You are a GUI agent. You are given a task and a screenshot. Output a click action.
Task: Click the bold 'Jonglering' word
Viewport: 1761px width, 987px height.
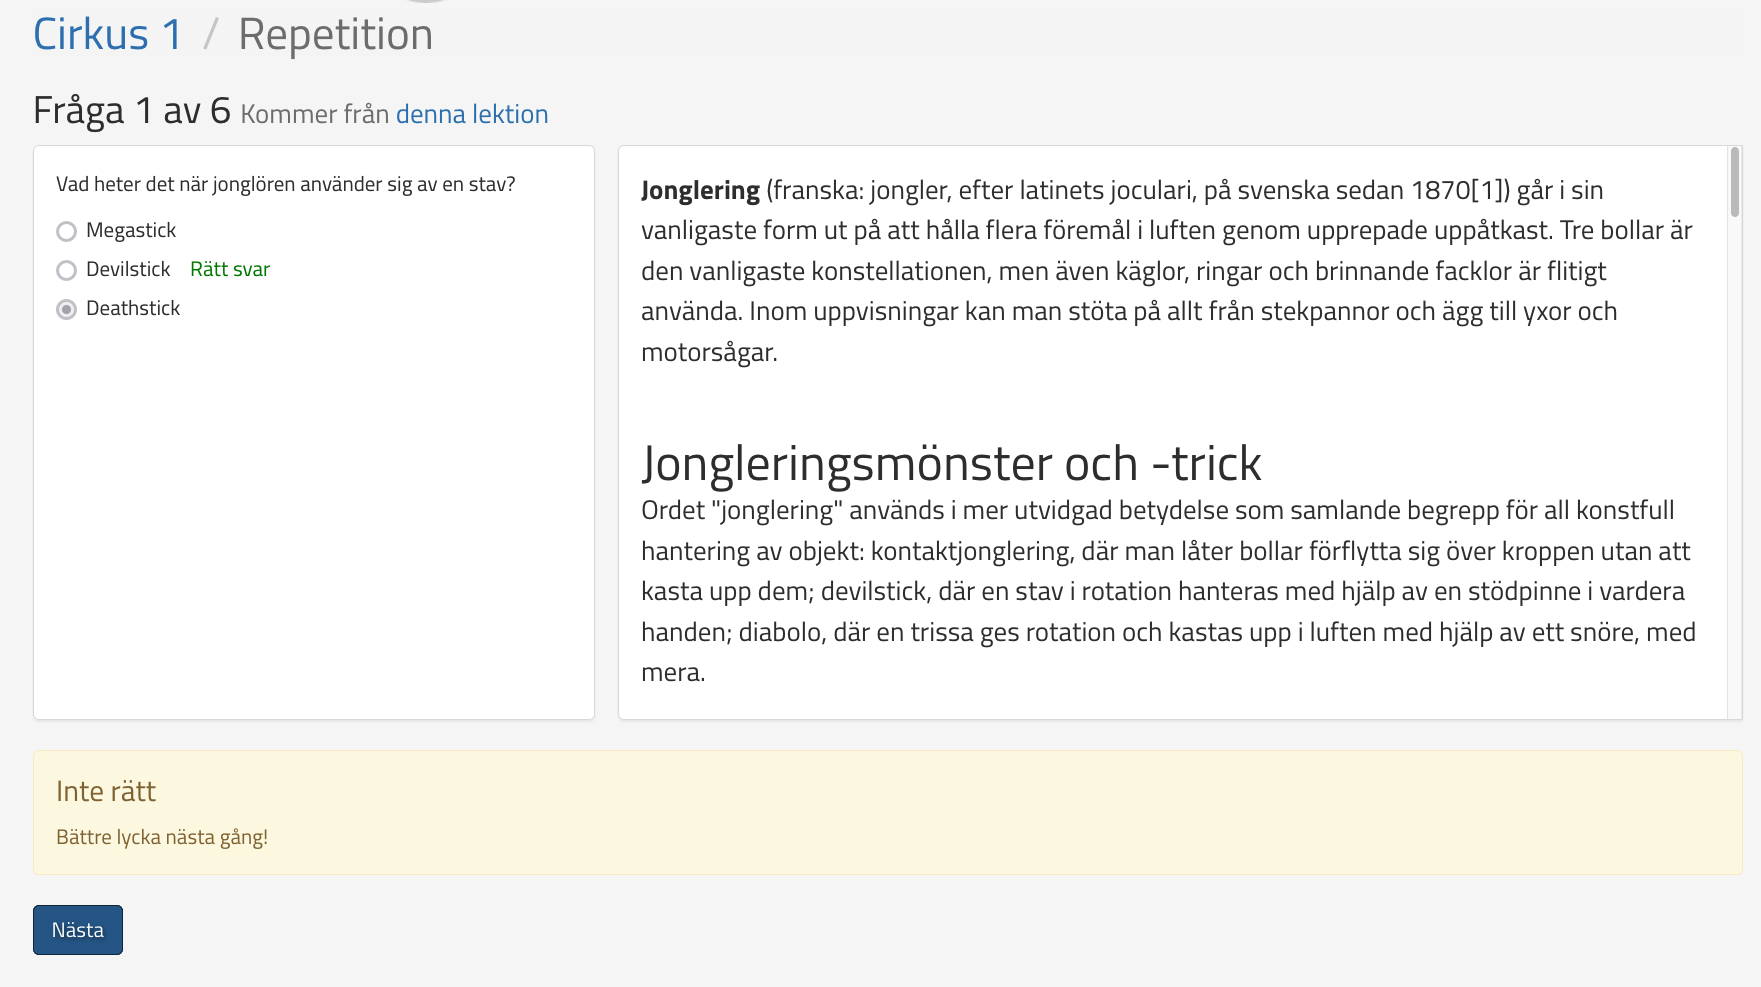(x=700, y=191)
